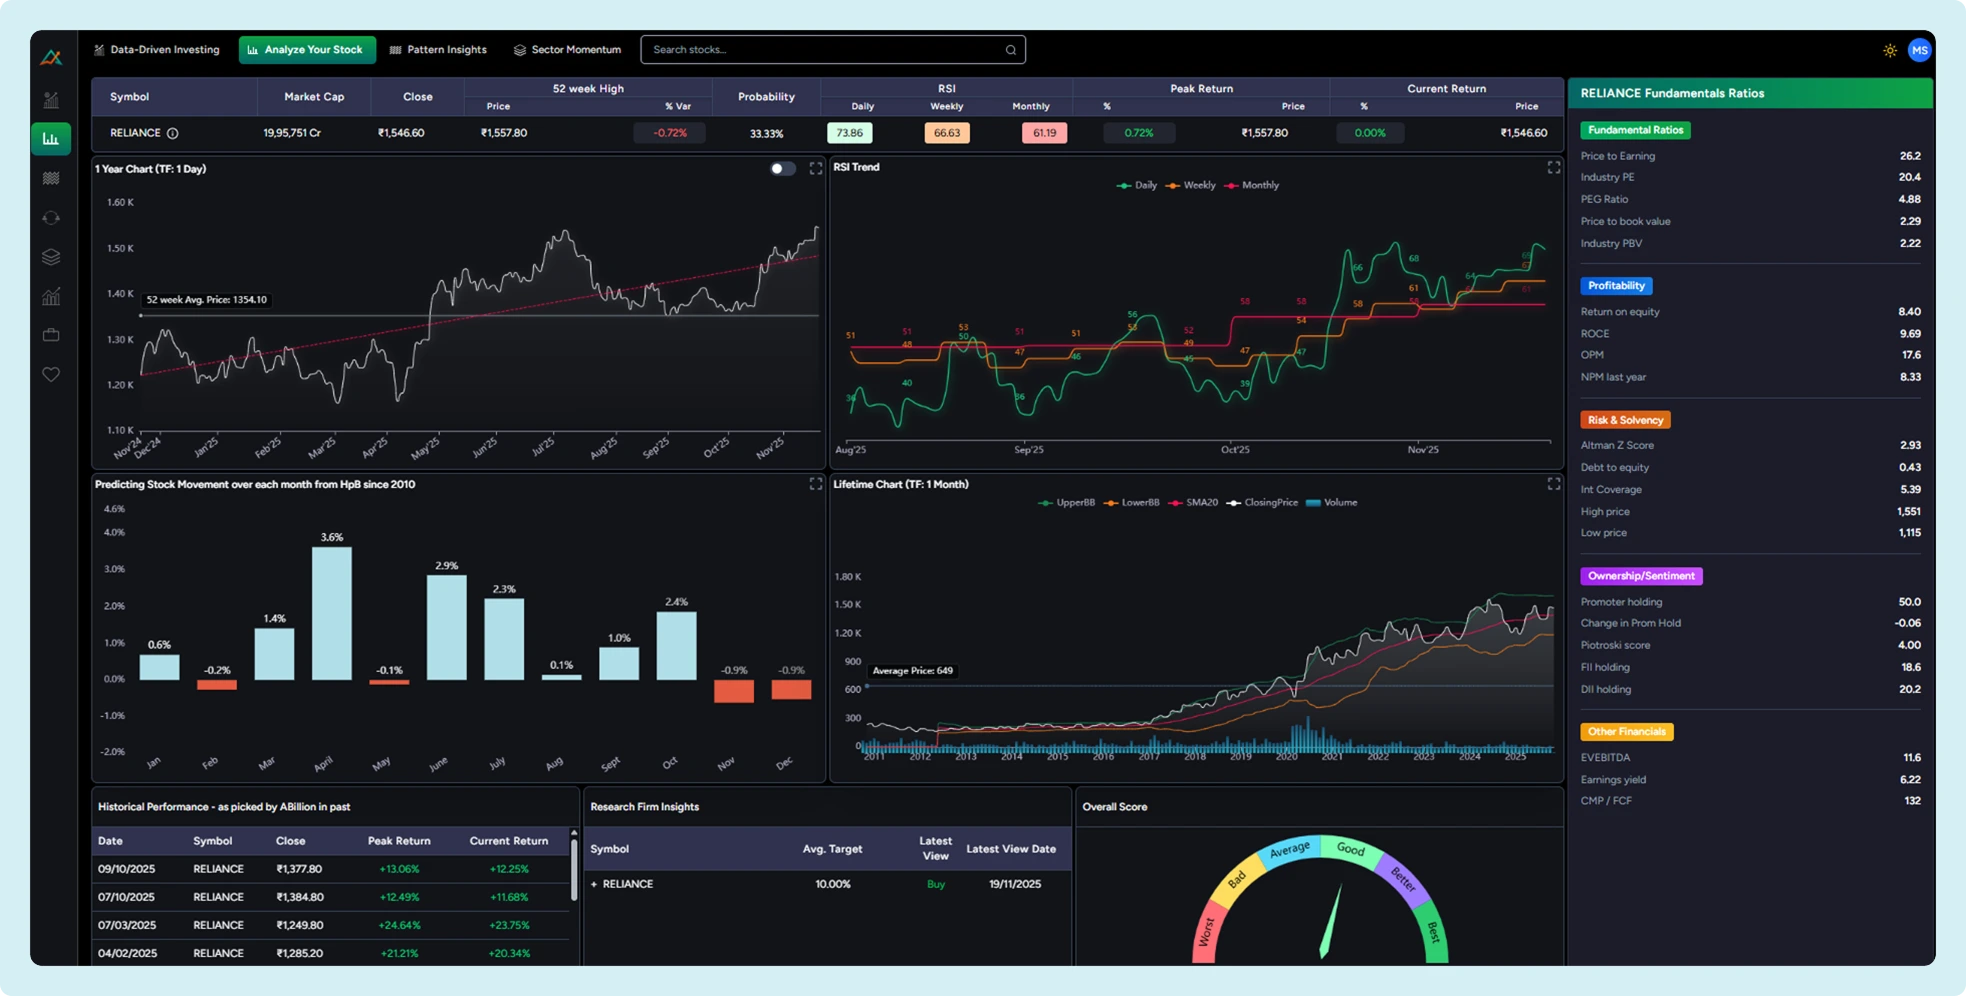Select the waves pattern icon in the sidebar
Screen dimensions: 1966x996
[x=51, y=179]
